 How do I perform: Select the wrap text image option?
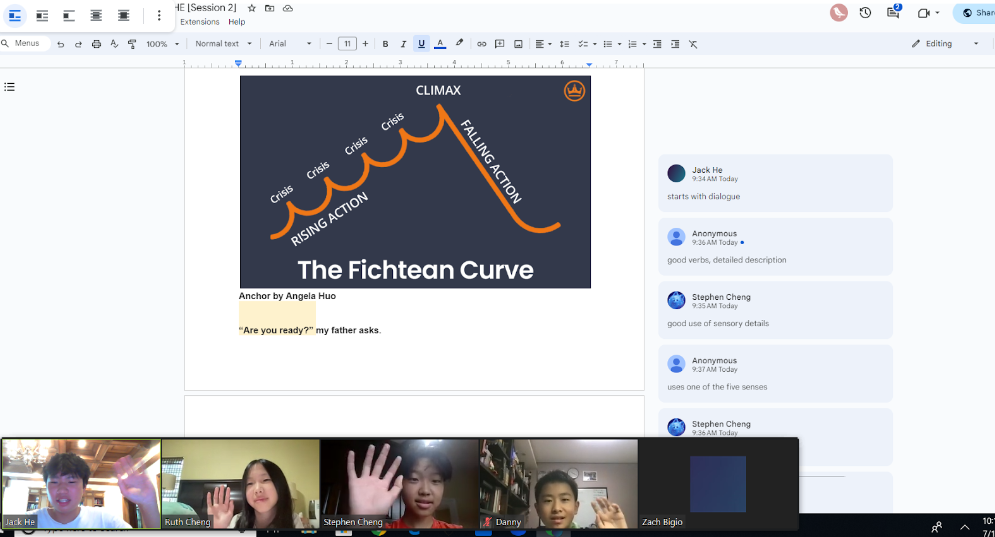pos(42,15)
